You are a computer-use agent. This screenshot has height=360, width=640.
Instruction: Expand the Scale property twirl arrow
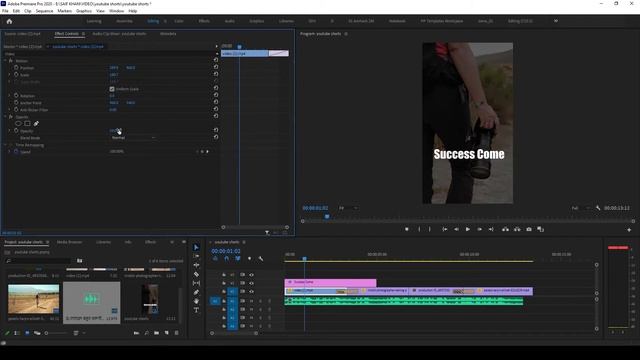click(x=10, y=75)
